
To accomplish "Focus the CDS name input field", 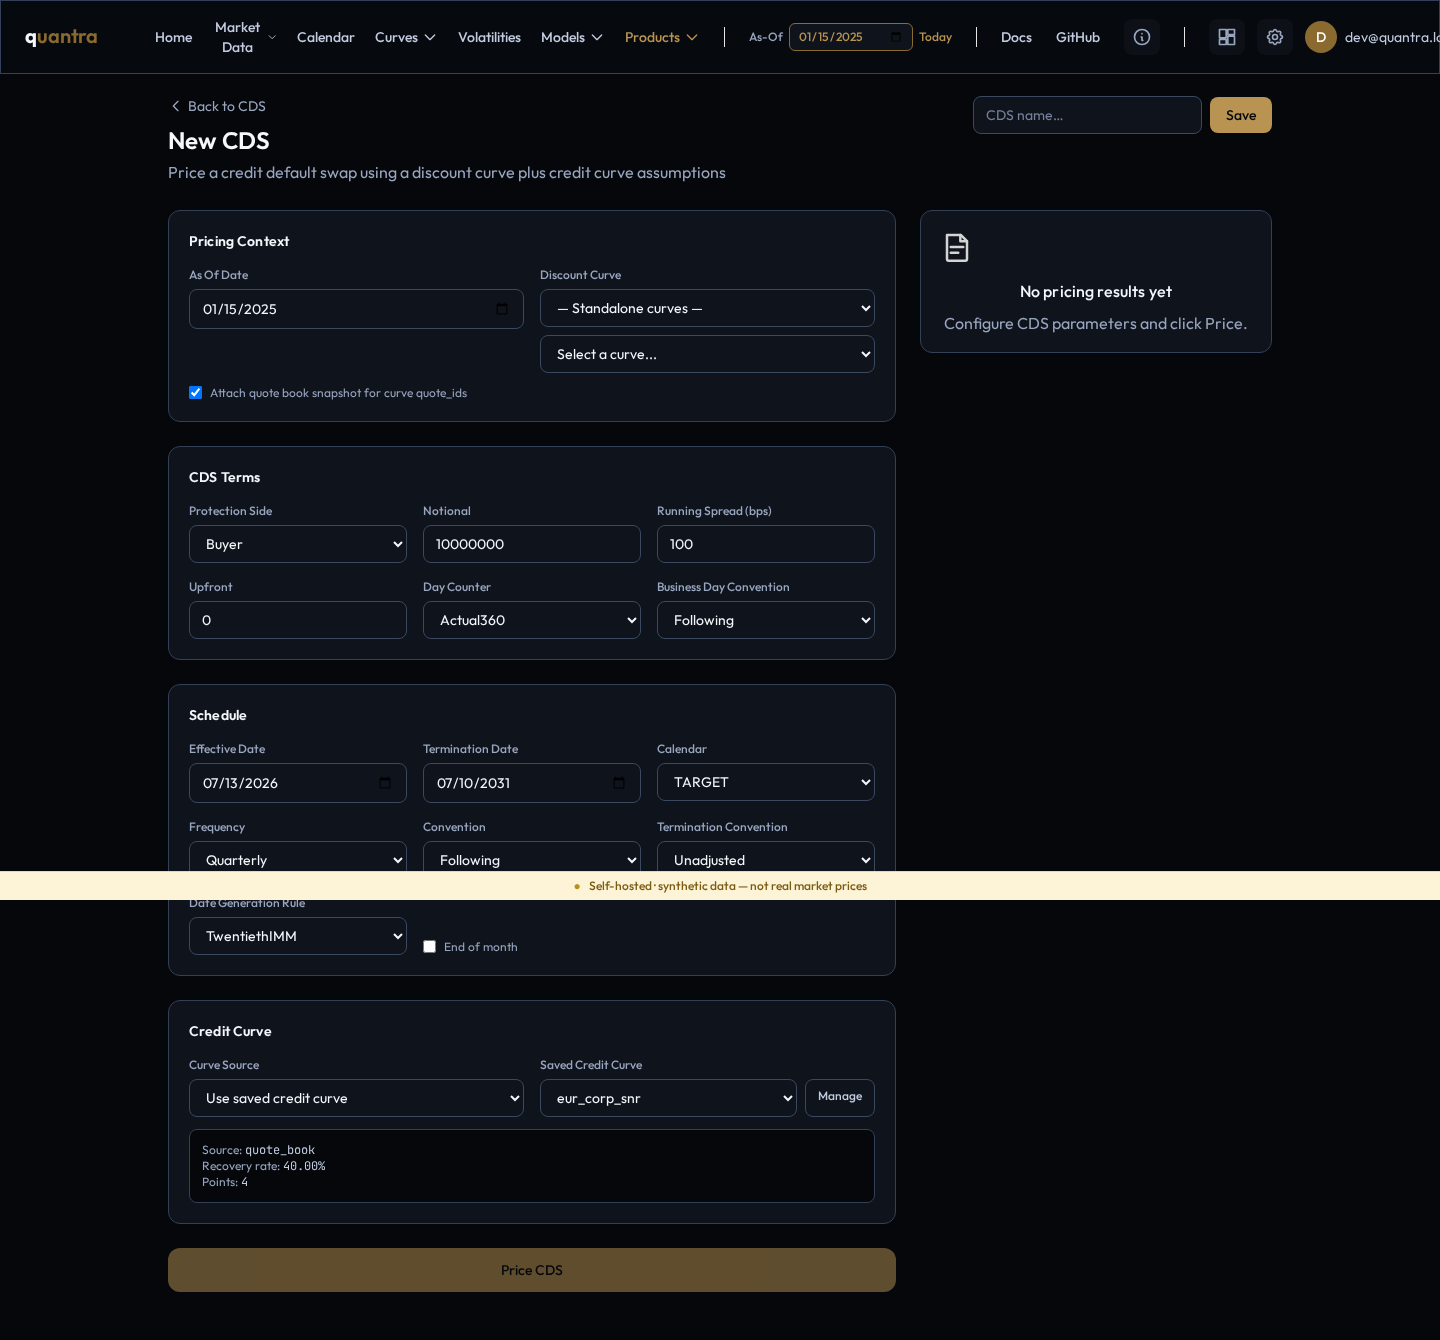I will (1087, 115).
